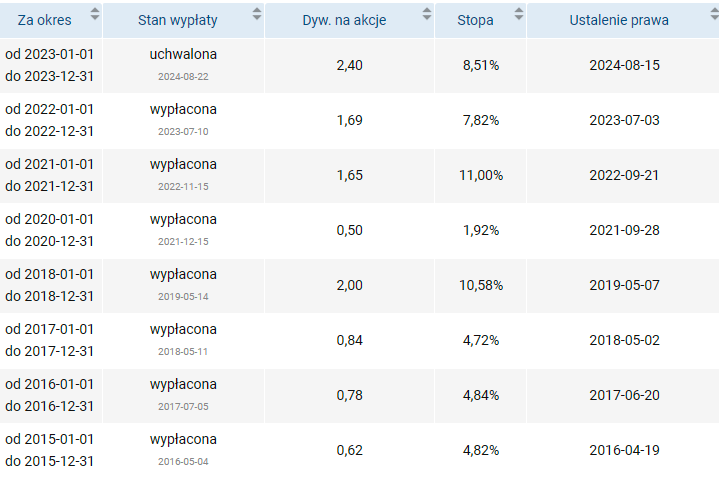Click sort arrows in Stan wypłaty header
The image size is (719, 480).
[257, 14]
